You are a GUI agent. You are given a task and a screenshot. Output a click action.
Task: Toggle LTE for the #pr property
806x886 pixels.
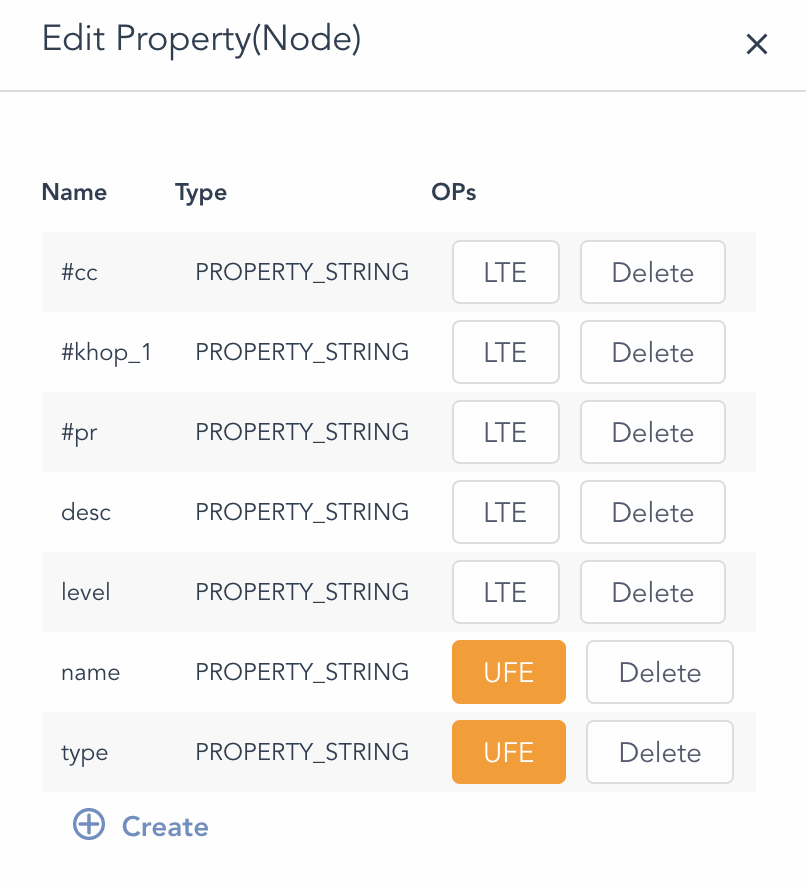[505, 432]
